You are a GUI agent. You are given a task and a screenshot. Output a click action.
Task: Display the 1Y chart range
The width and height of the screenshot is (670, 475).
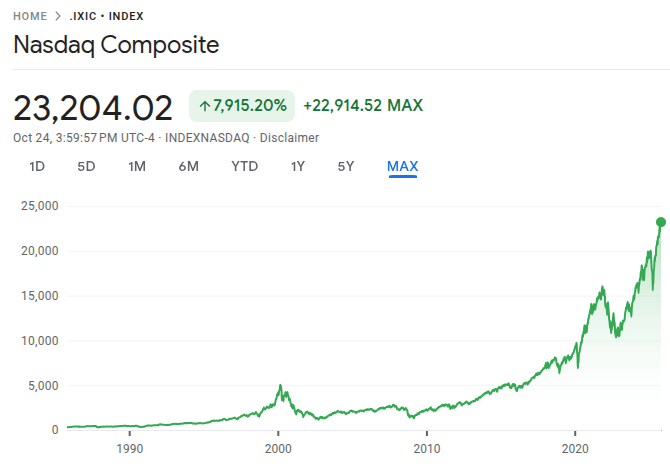(298, 166)
